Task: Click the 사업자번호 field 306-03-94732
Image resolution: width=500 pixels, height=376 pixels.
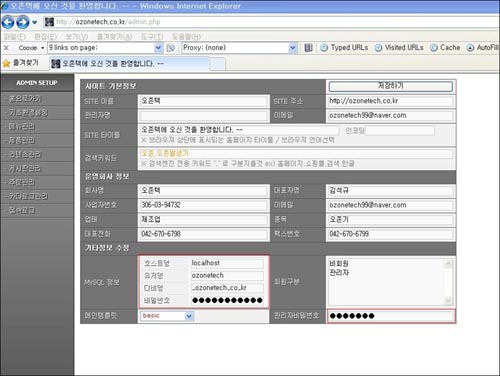Action: tap(203, 205)
